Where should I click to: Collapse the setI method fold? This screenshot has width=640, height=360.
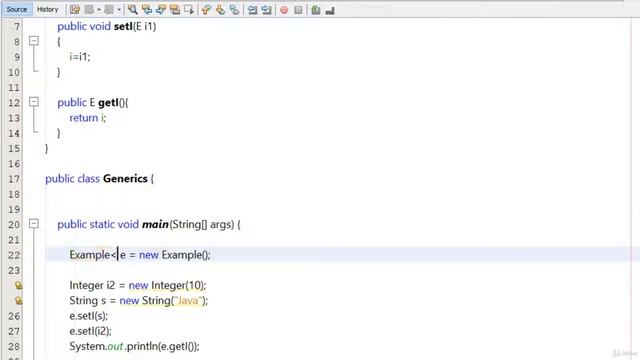[34, 41]
